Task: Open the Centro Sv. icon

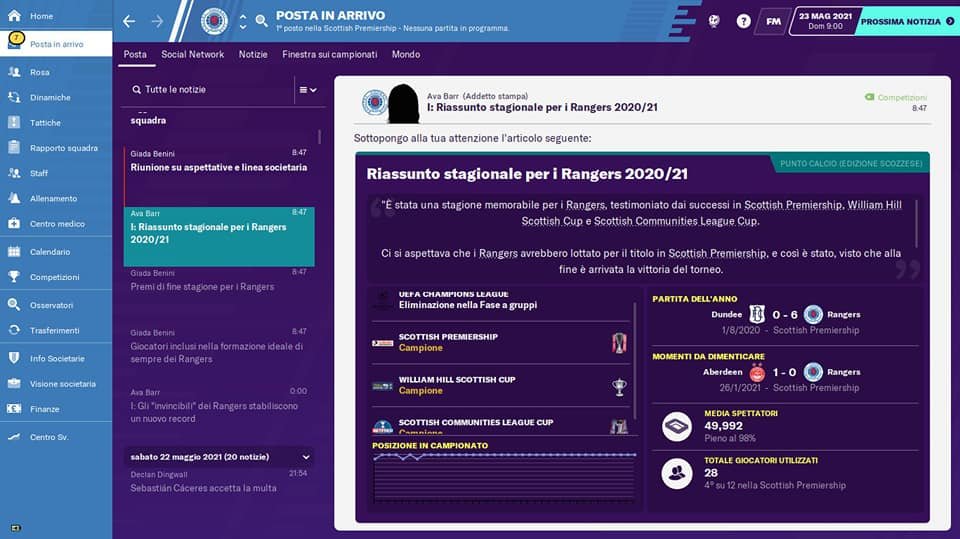Action: click(14, 437)
